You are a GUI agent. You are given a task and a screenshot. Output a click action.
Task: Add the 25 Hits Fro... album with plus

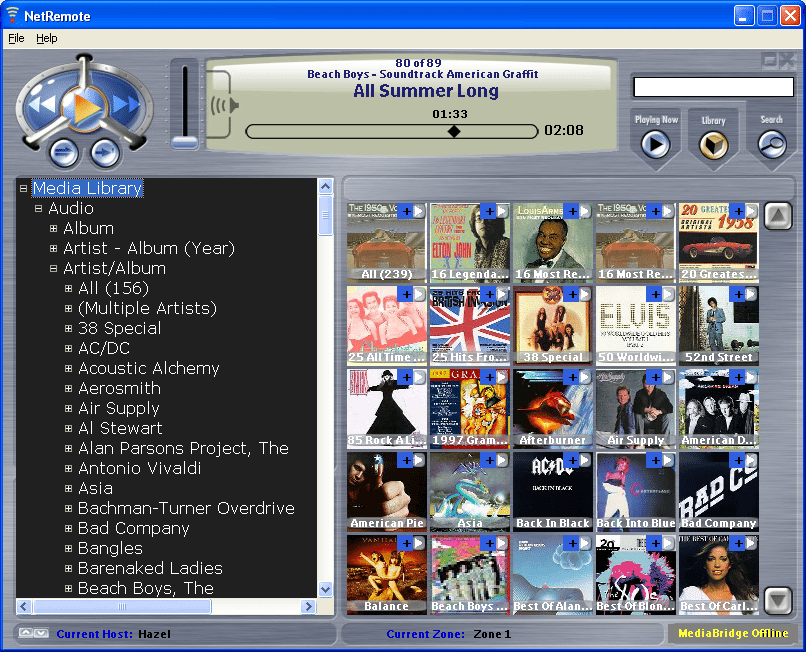click(x=489, y=295)
